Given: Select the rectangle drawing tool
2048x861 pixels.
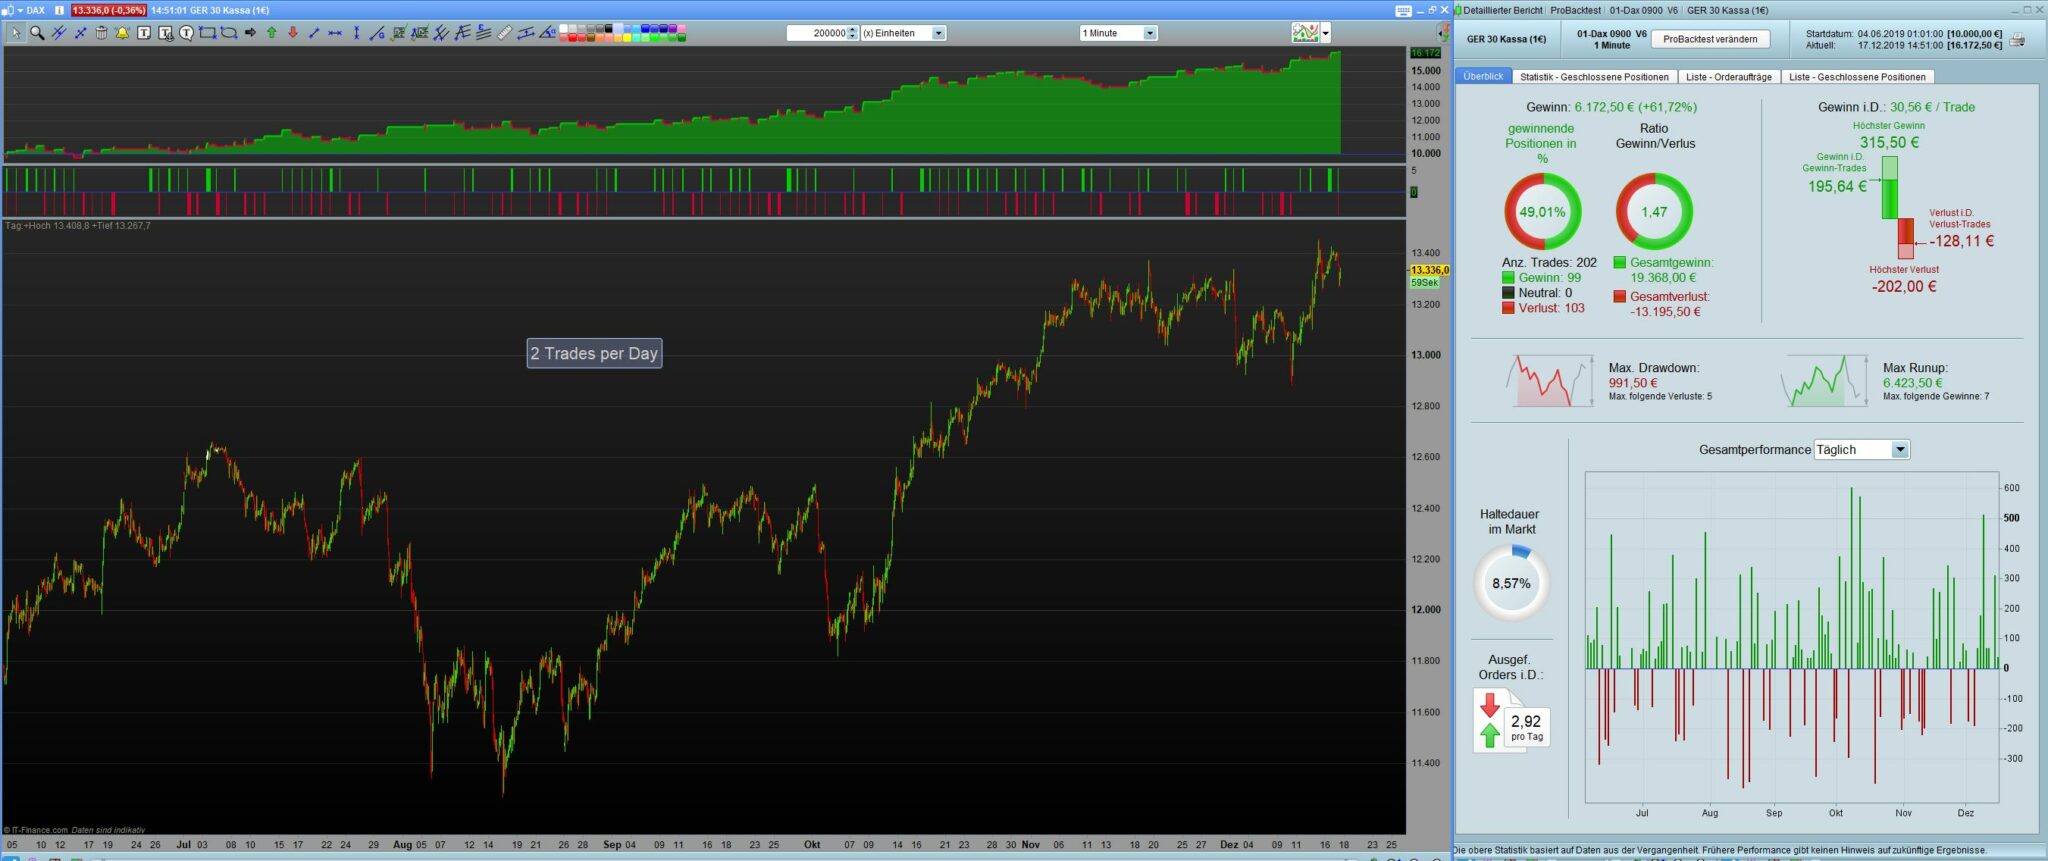Looking at the screenshot, I should (207, 33).
